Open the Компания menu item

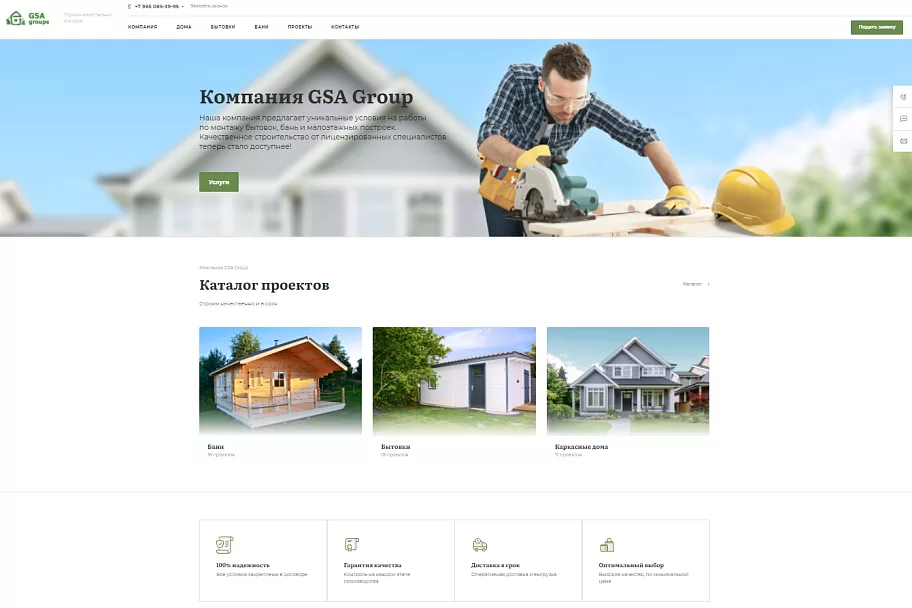pyautogui.click(x=142, y=27)
